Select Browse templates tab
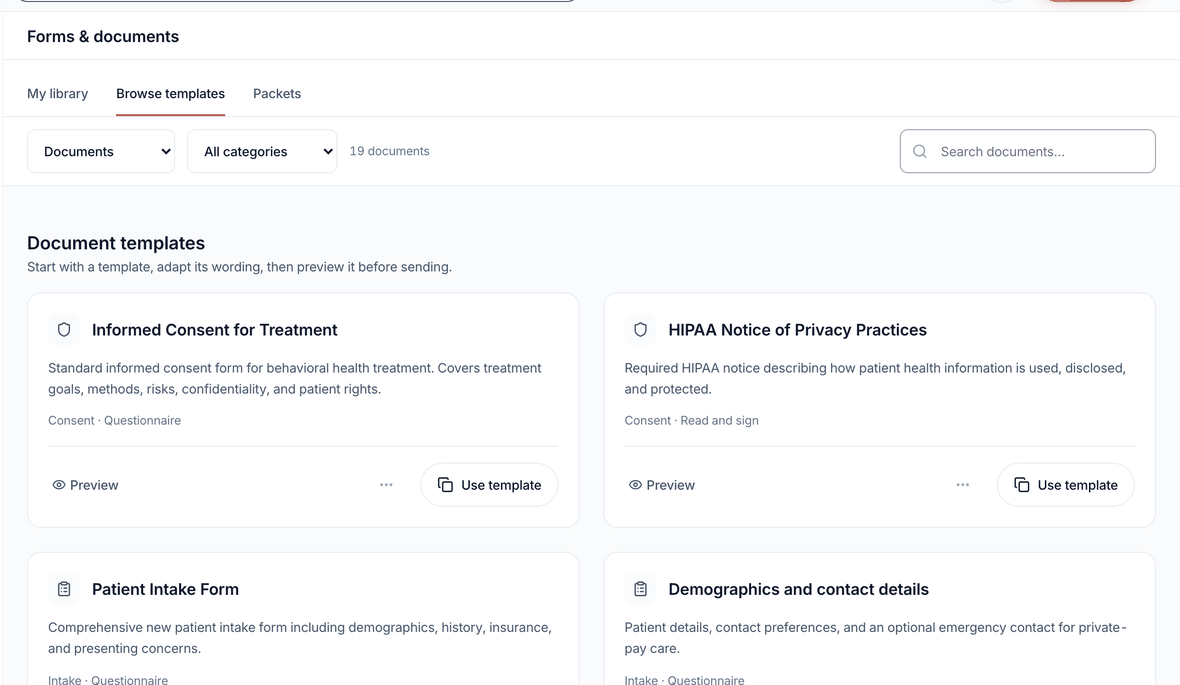The height and width of the screenshot is (685, 1180). point(170,93)
